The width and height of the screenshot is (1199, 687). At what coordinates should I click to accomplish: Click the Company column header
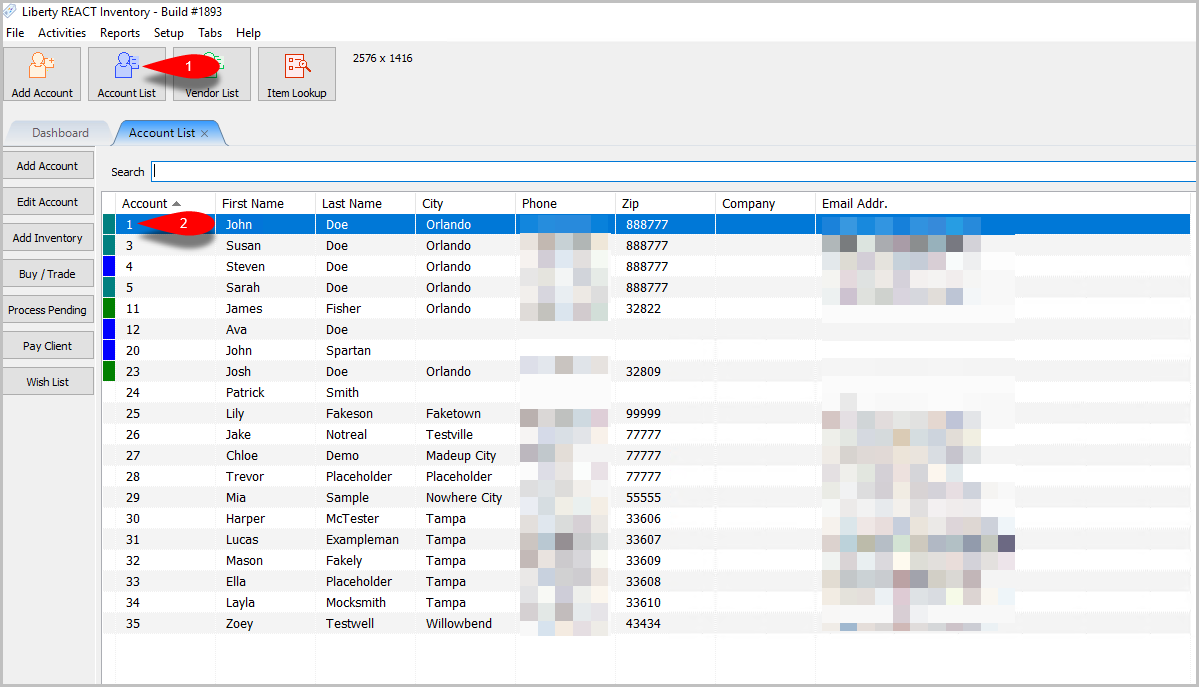pyautogui.click(x=765, y=203)
